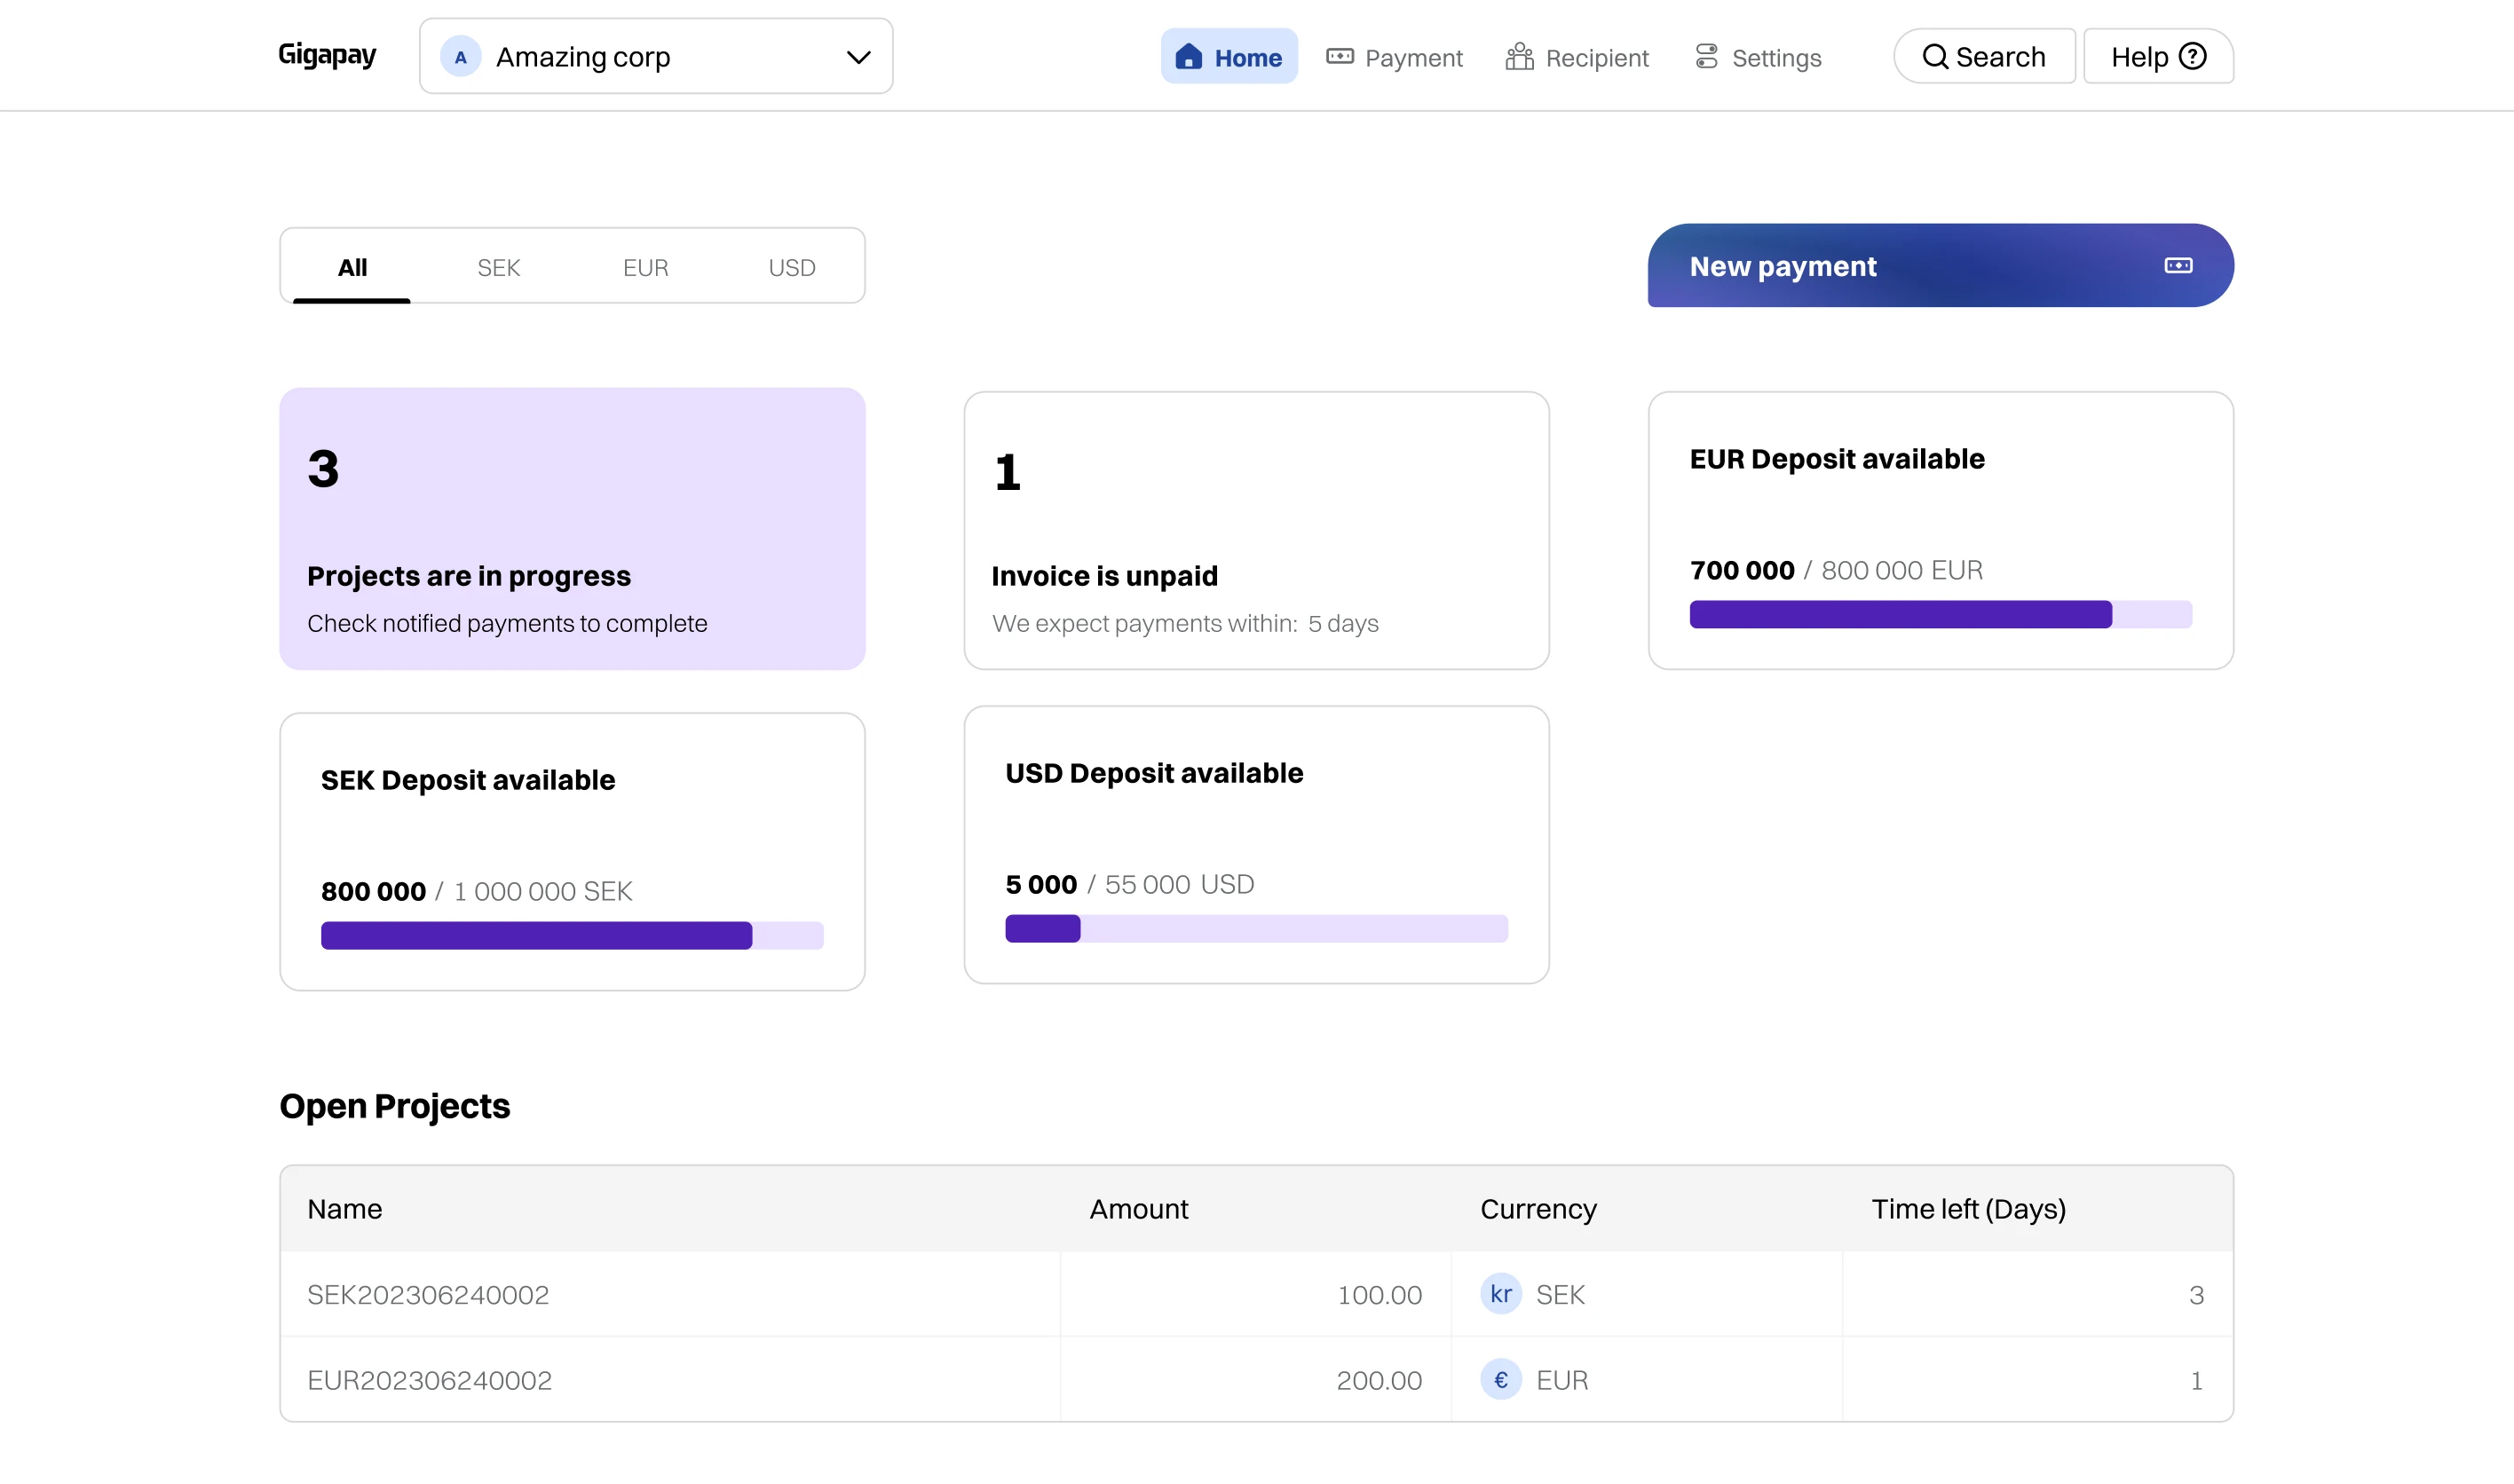
Task: Expand the Amazing corp dropdown chevron
Action: pos(858,57)
